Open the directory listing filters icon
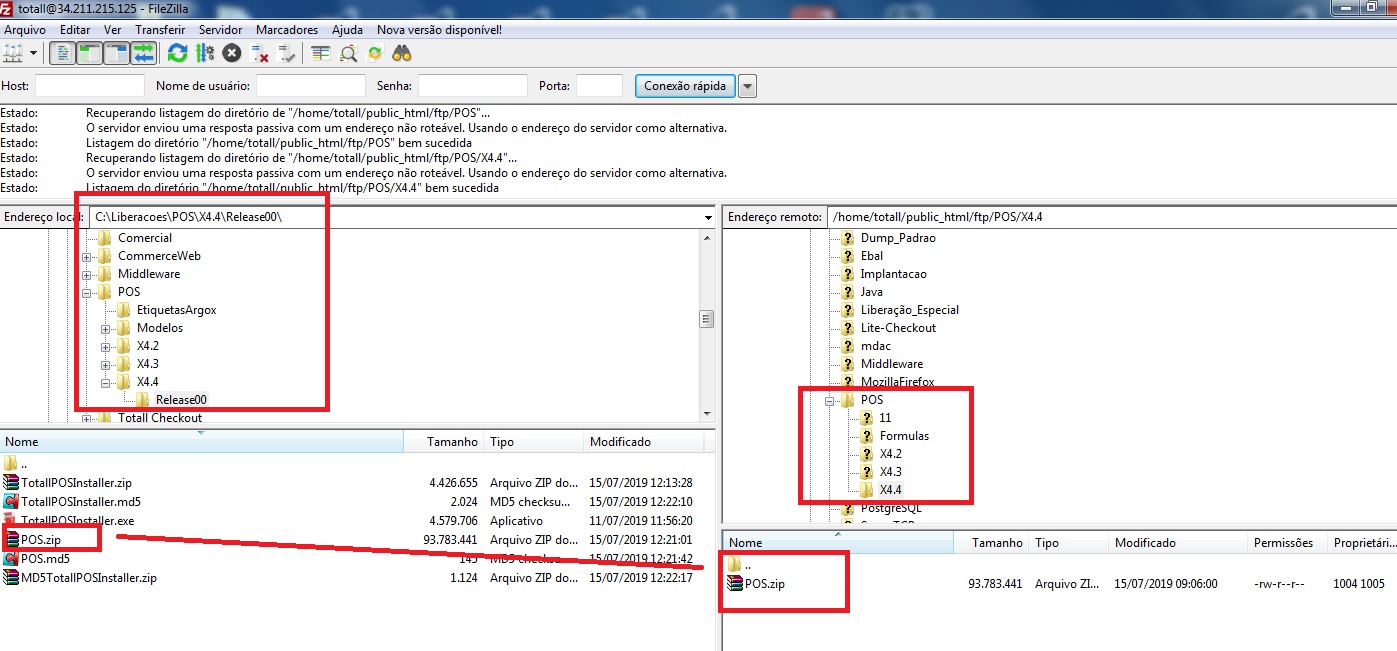Image resolution: width=1397 pixels, height=651 pixels. click(320, 53)
